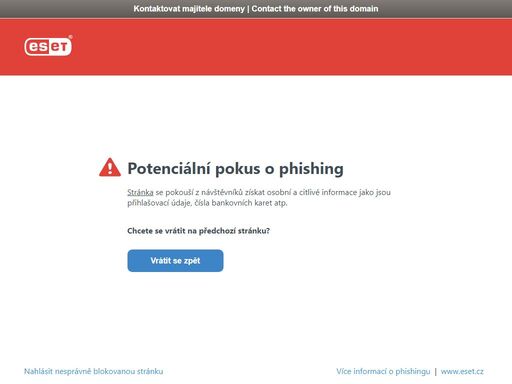Screen dimensions: 512x384
Task: Open 'Contact the owner of this domain' link
Action: pos(315,9)
